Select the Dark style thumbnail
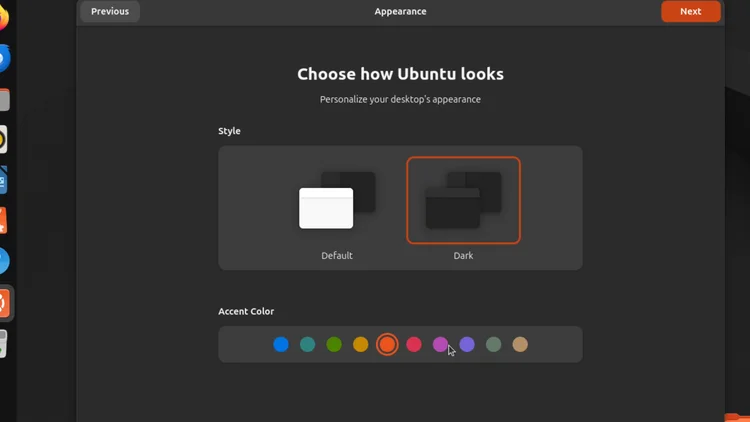This screenshot has height=422, width=750. tap(463, 200)
